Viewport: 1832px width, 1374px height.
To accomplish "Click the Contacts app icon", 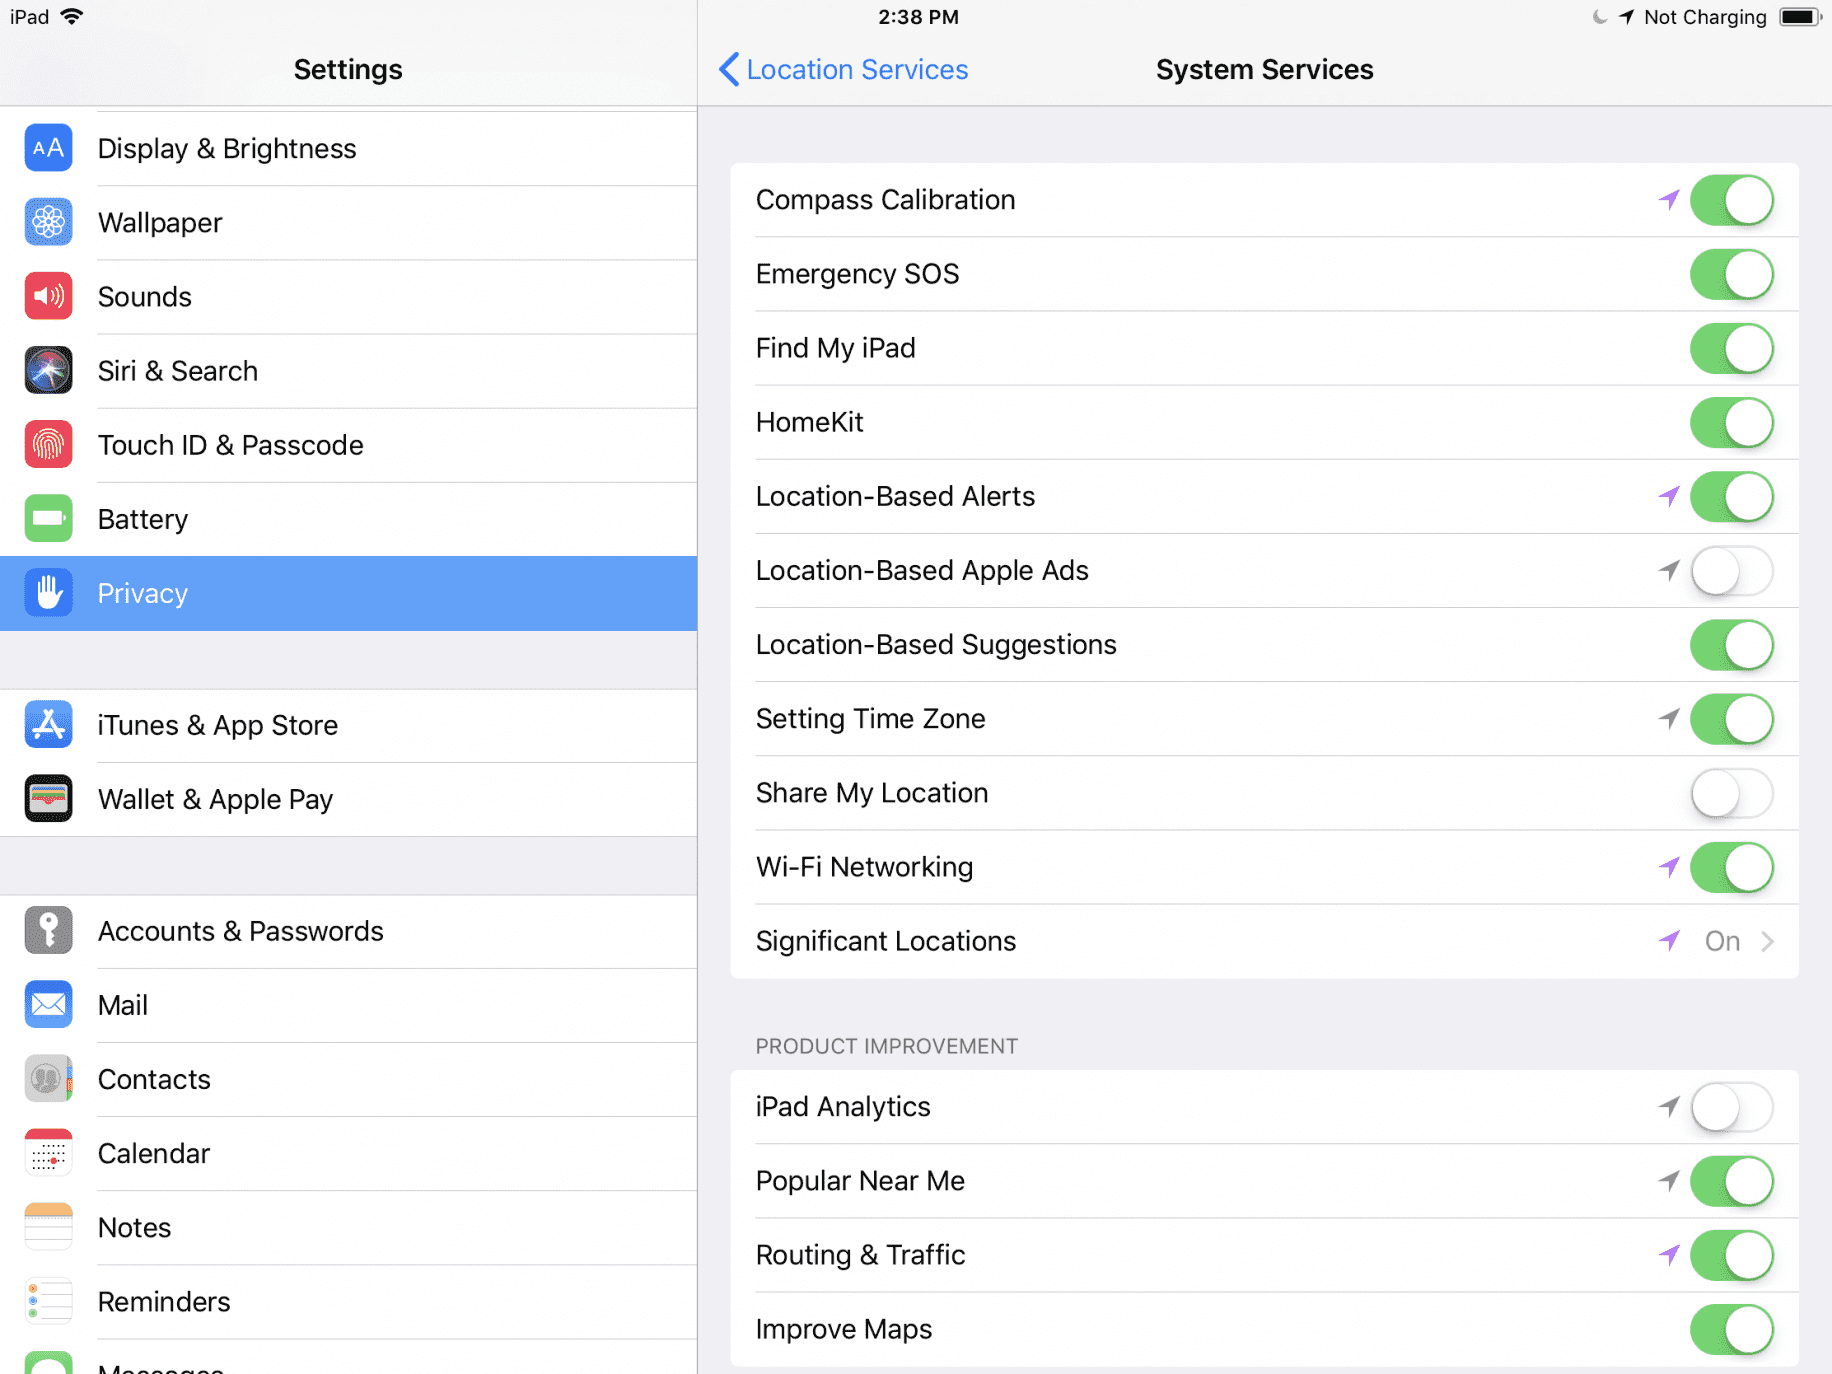I will tap(47, 1078).
